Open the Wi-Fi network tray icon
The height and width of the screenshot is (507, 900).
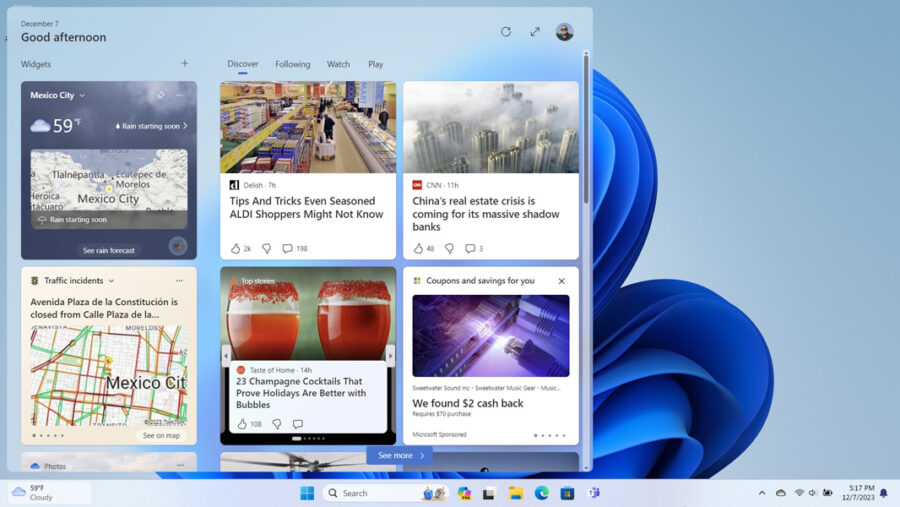(x=799, y=493)
